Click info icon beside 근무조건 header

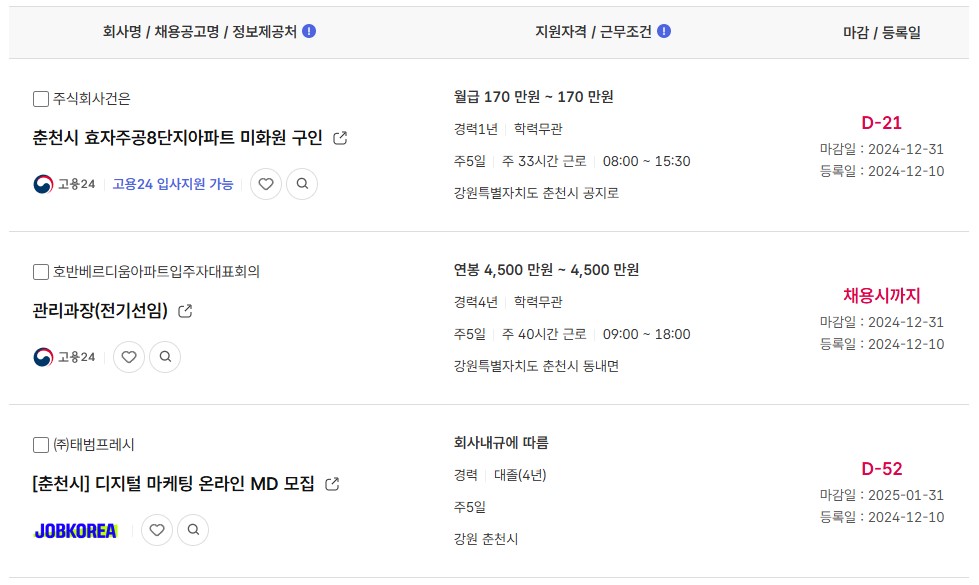[x=664, y=31]
